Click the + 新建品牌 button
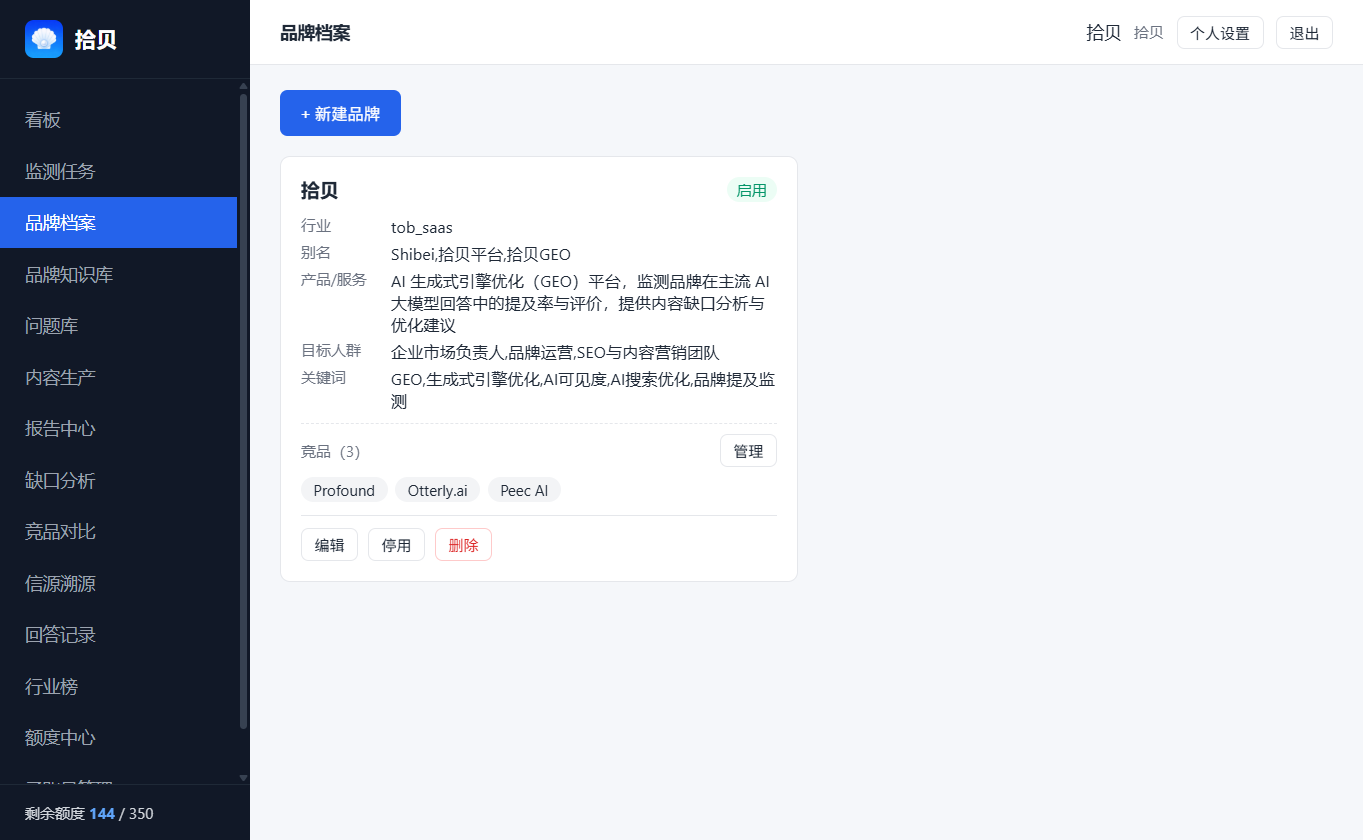 [340, 113]
